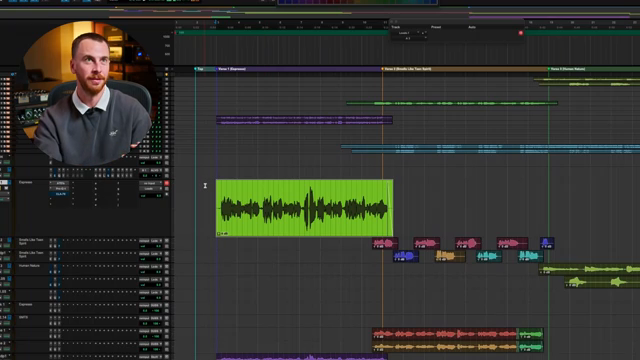Click the small icon beside Espresso's vol field row

167,195
